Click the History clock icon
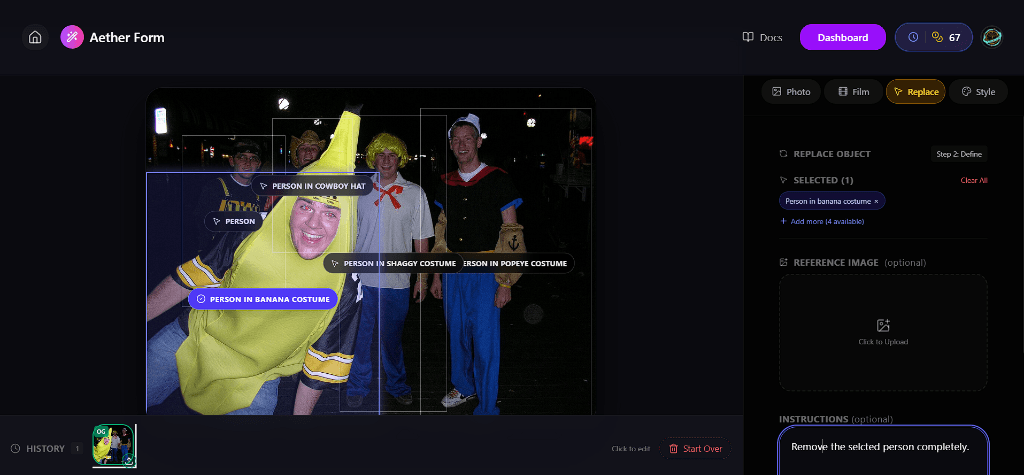The height and width of the screenshot is (475, 1024). pyautogui.click(x=15, y=449)
